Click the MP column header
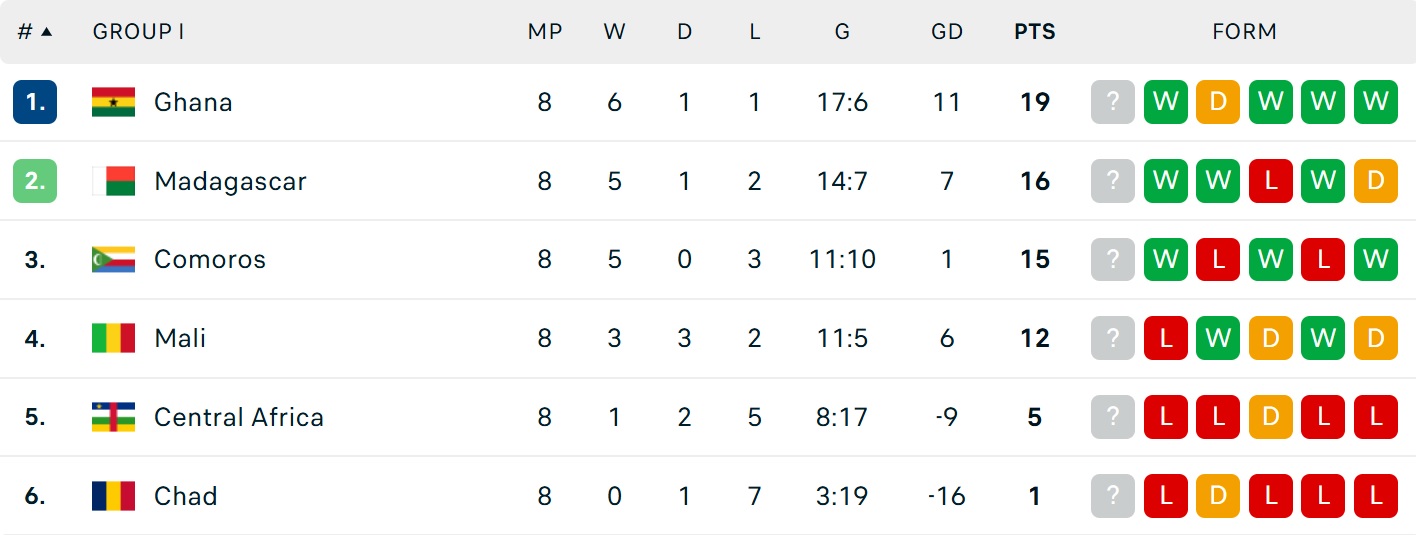Image resolution: width=1416 pixels, height=535 pixels. [x=545, y=31]
